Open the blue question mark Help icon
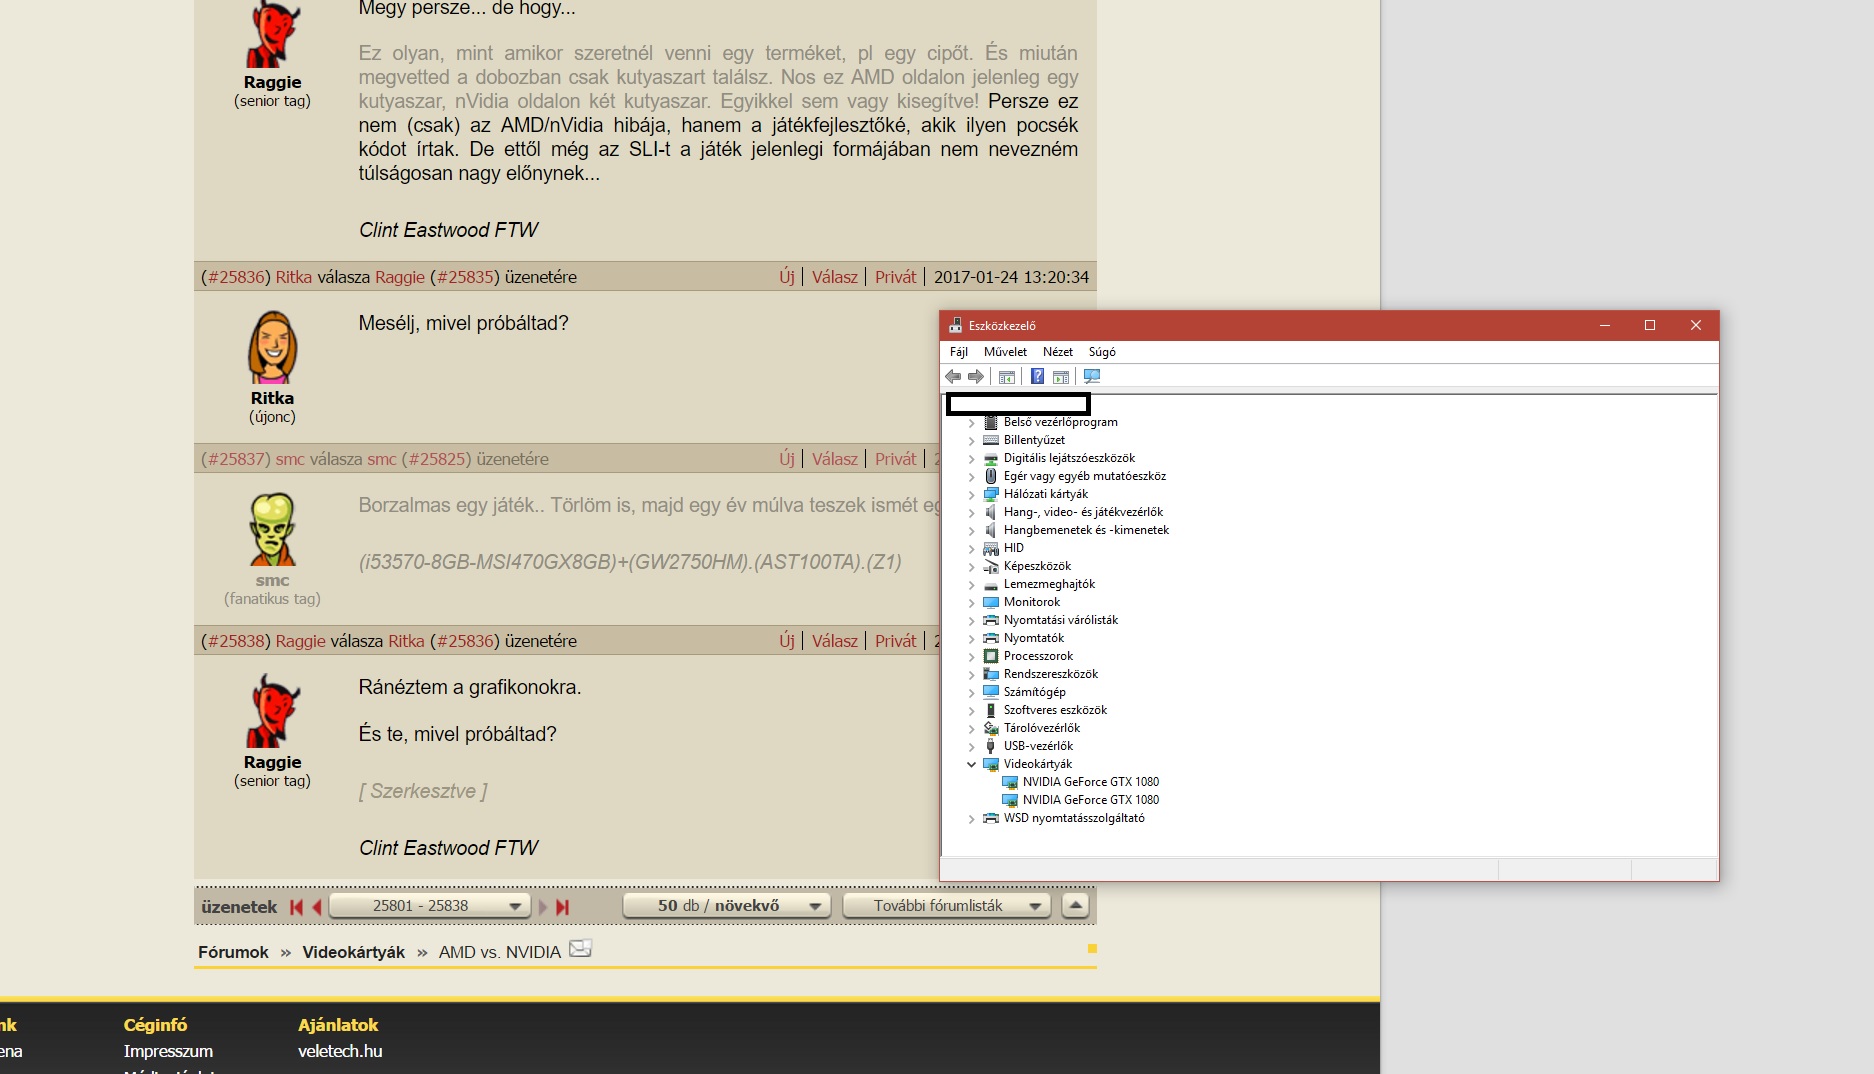The height and width of the screenshot is (1074, 1874). 1038,377
